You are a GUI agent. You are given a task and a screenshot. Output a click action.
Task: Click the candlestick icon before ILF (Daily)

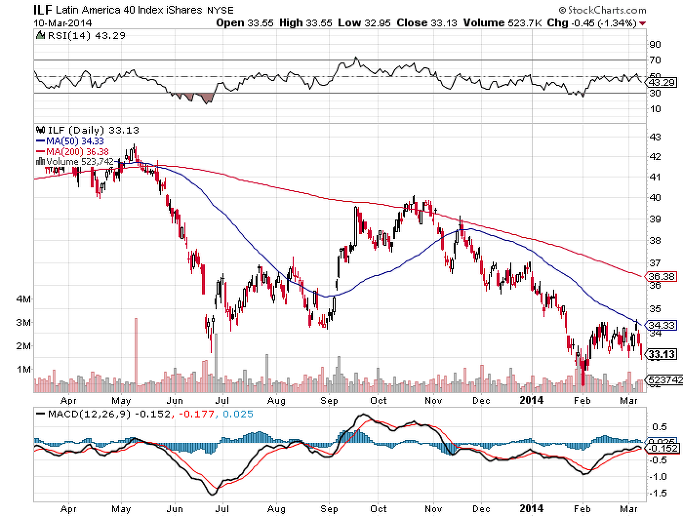tap(41, 130)
